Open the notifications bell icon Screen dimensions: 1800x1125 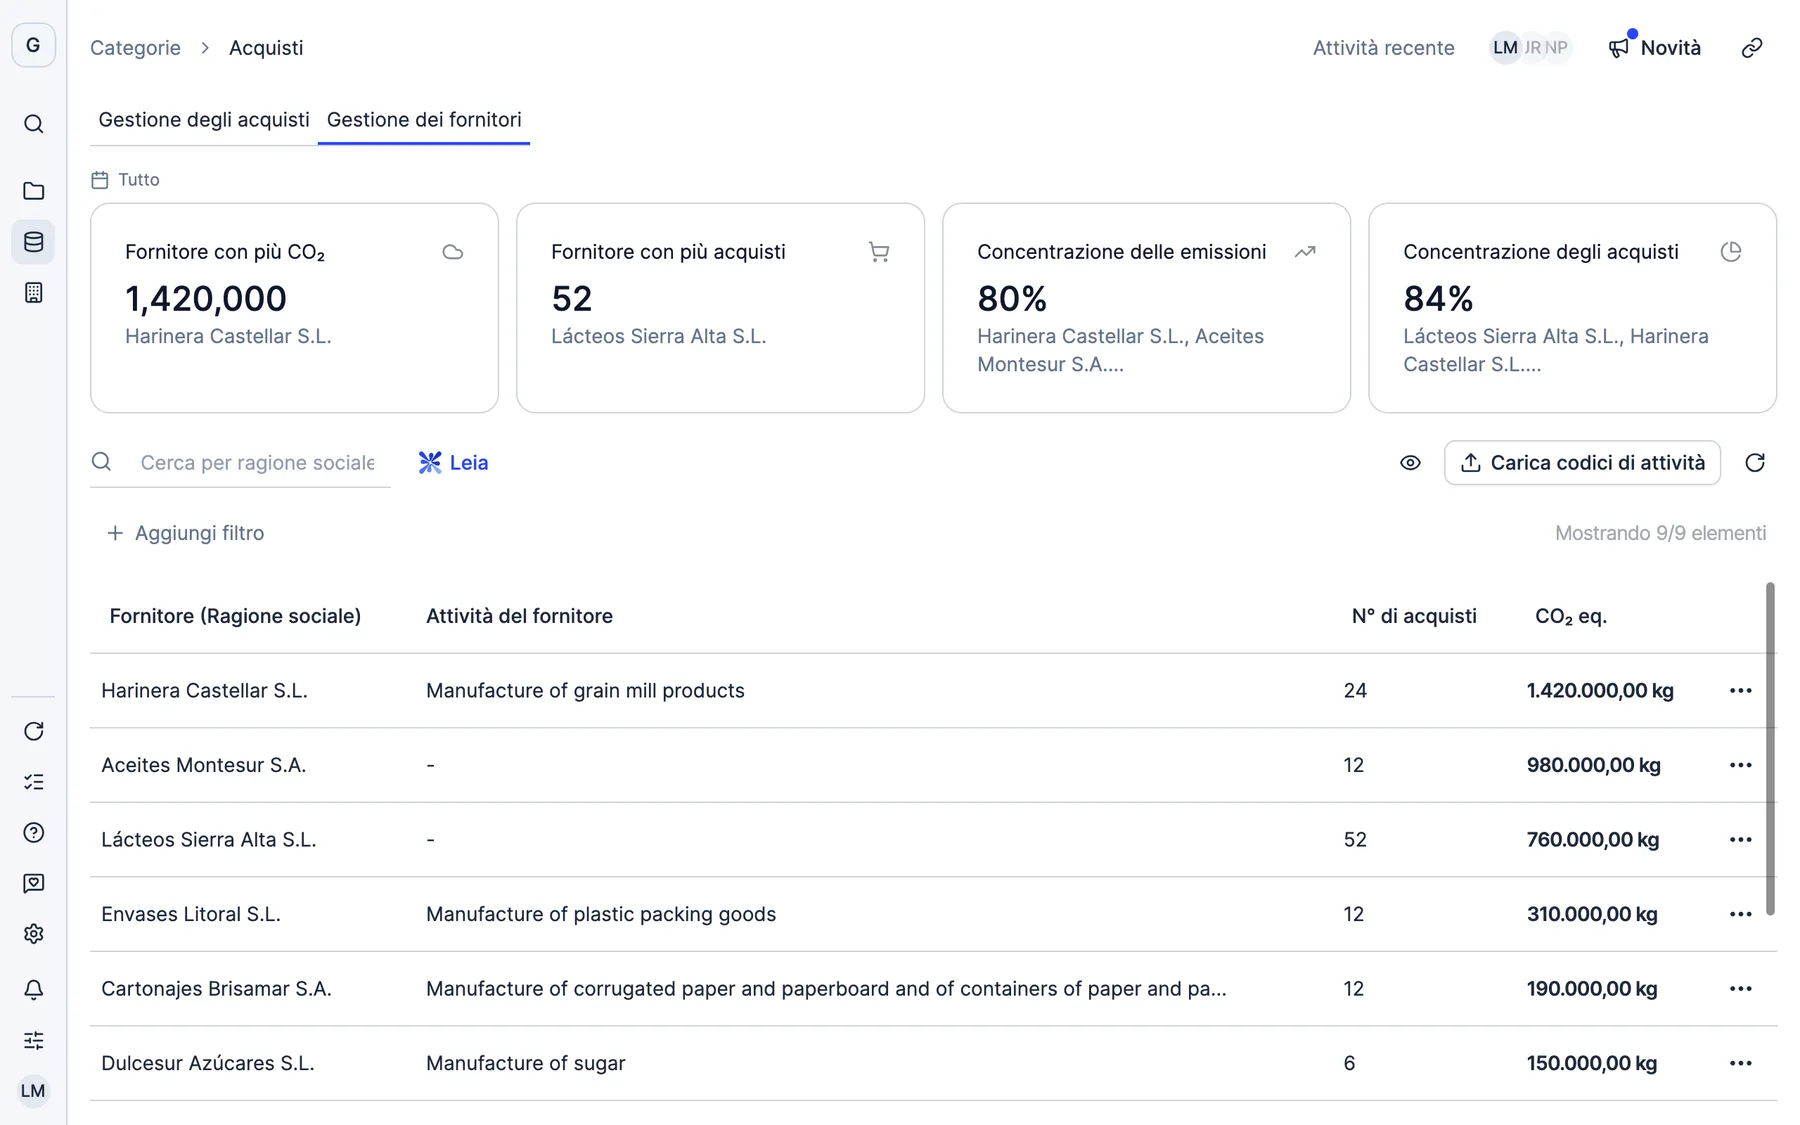click(33, 989)
